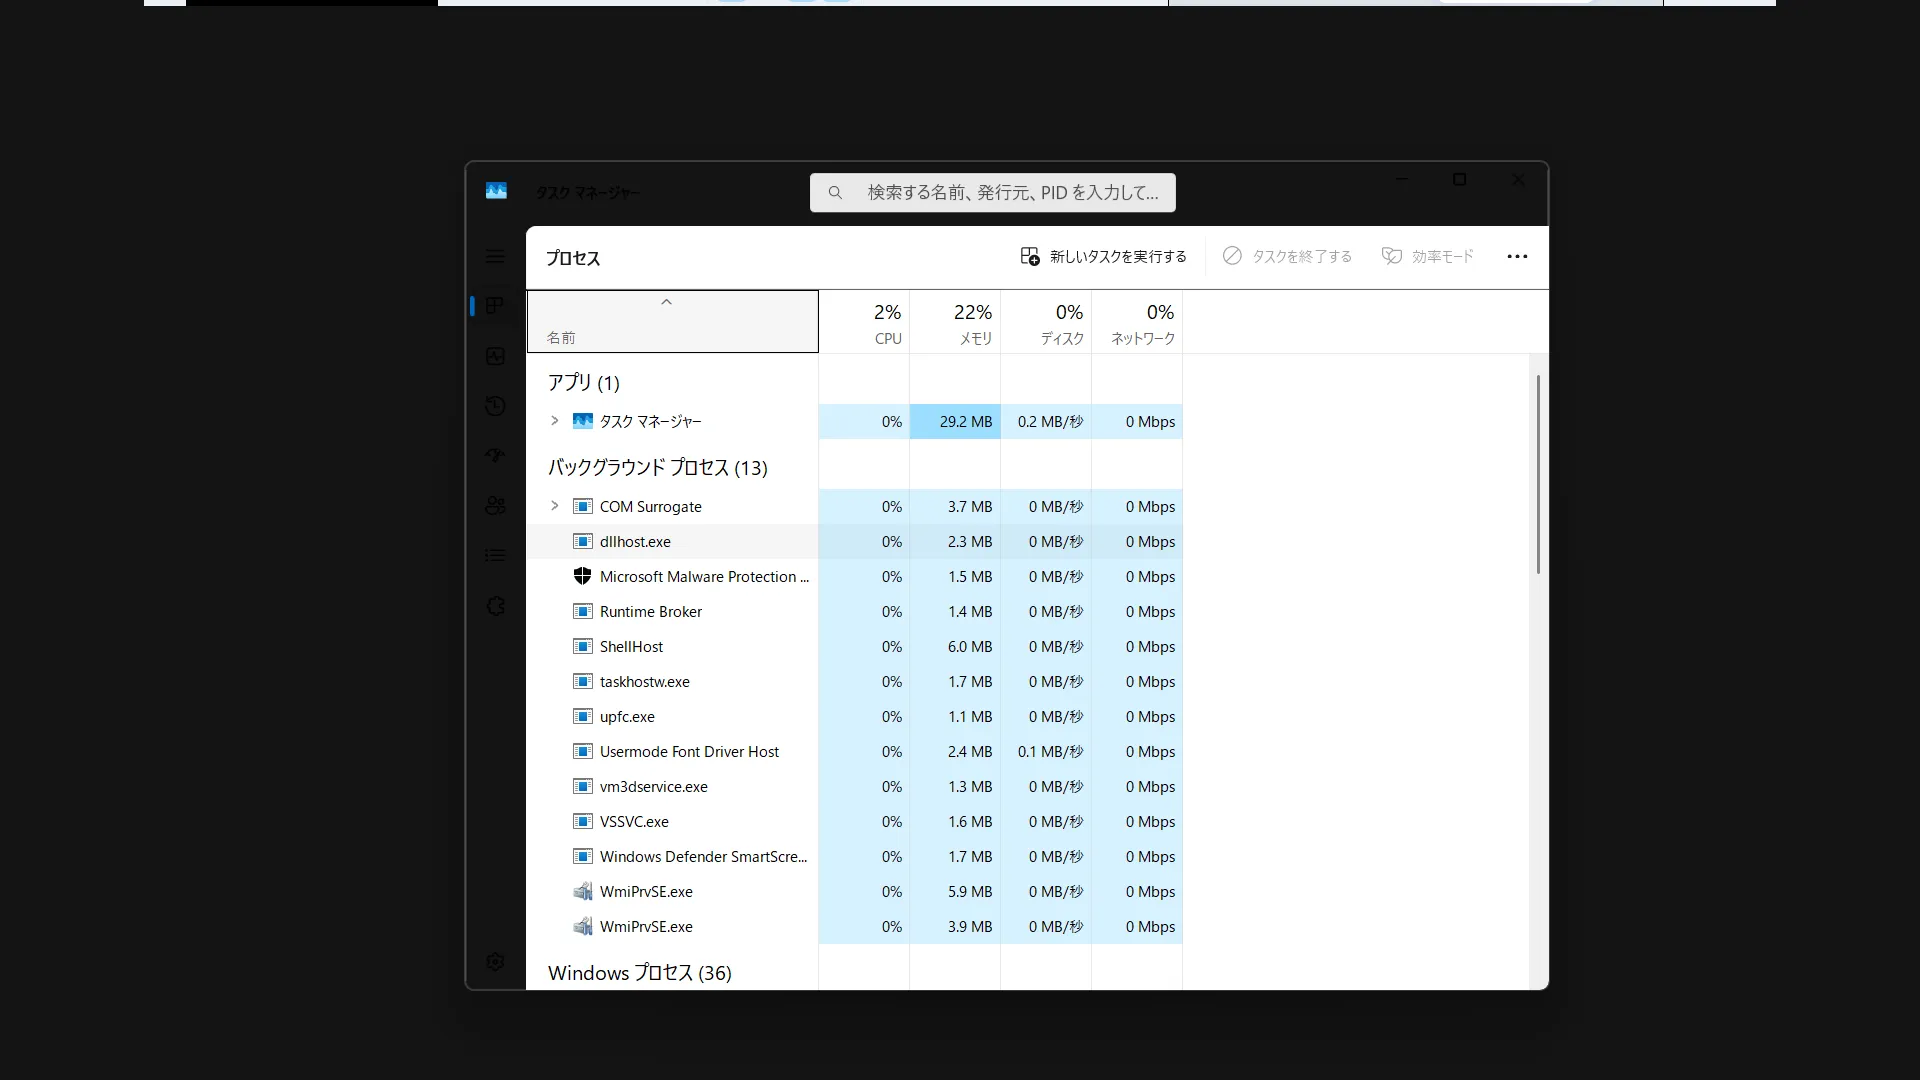Open the three-dots more options menu

click(1517, 257)
